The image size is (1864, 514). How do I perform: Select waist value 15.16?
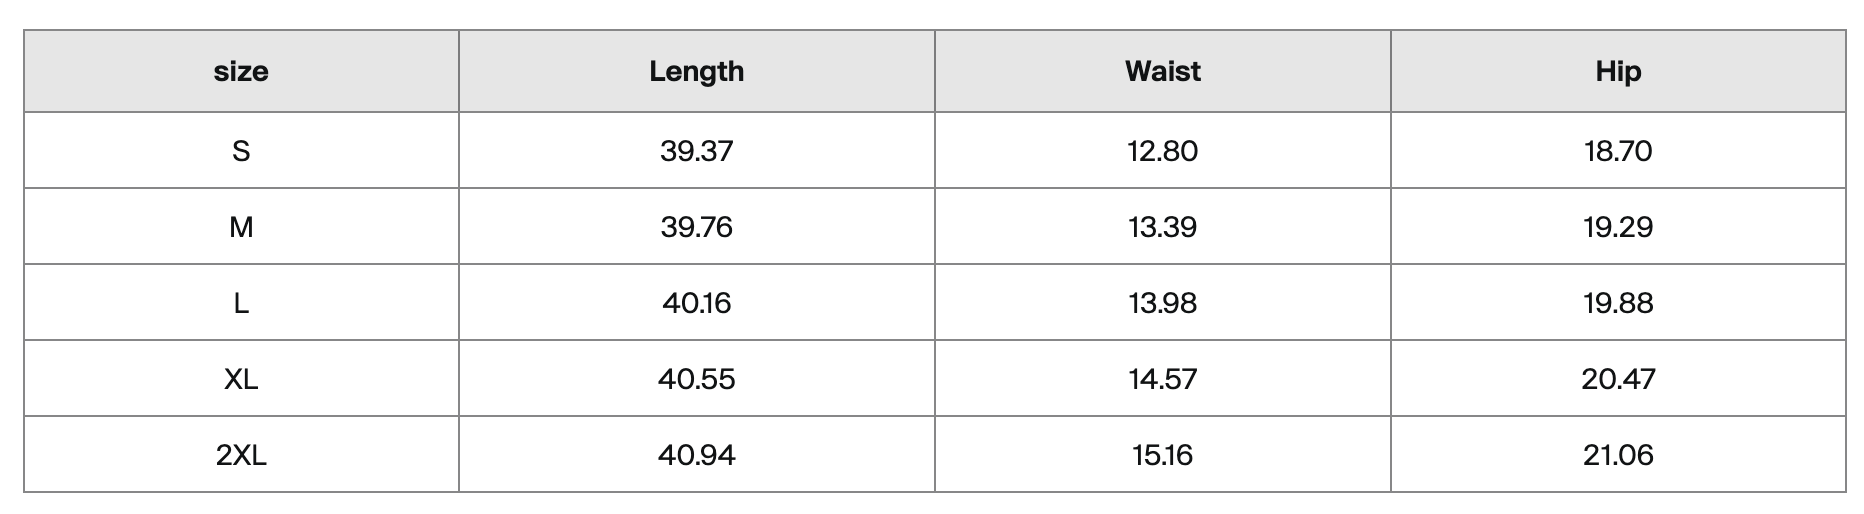(x=1163, y=454)
